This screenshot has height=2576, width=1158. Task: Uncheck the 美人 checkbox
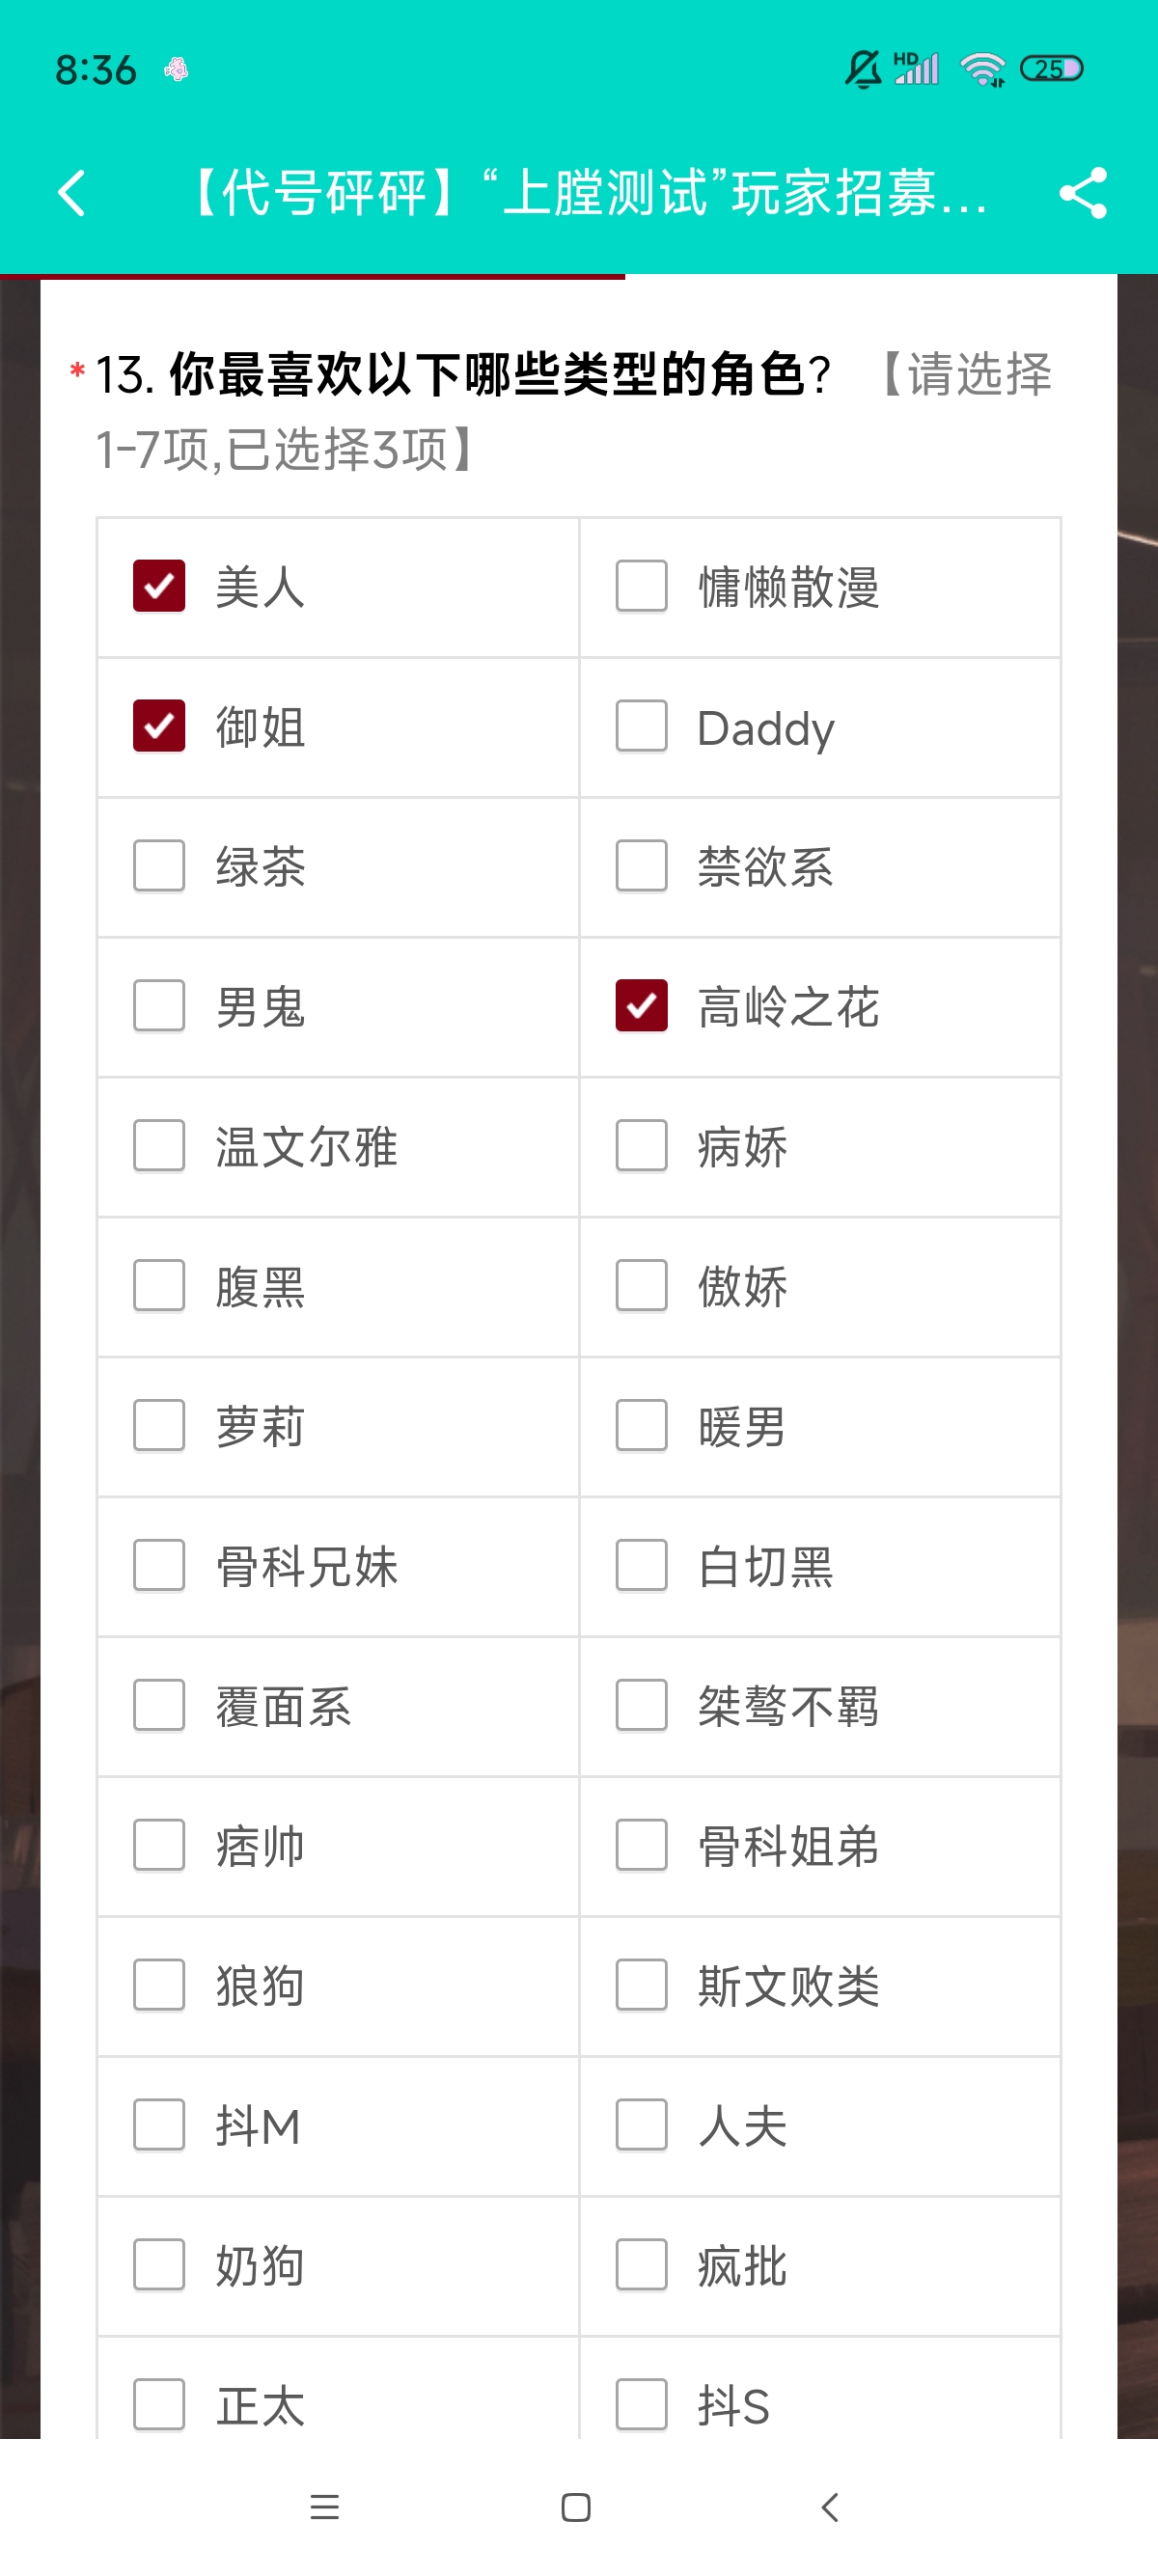tap(159, 586)
